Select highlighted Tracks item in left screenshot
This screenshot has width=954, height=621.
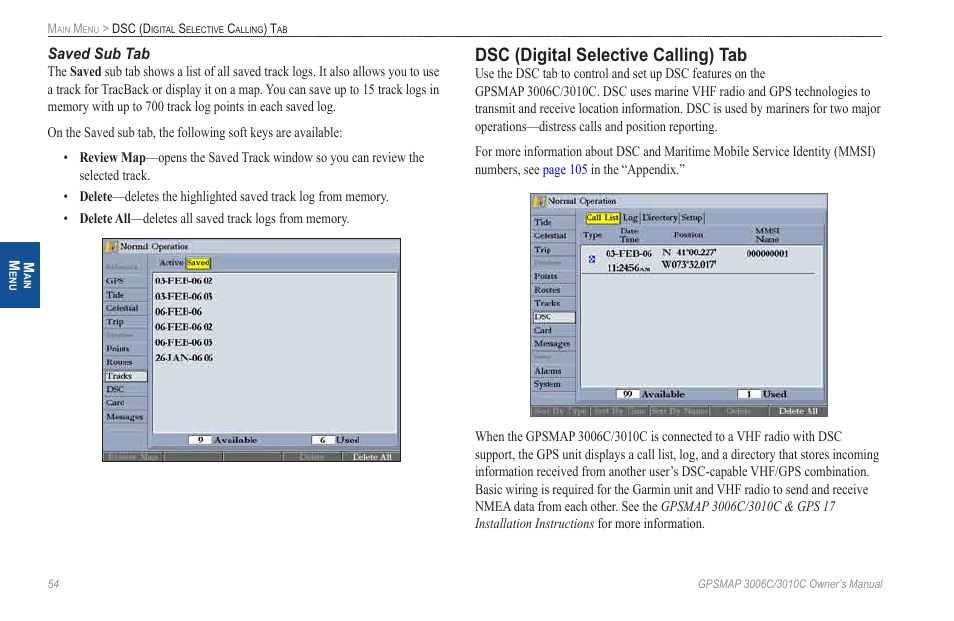tap(126, 376)
